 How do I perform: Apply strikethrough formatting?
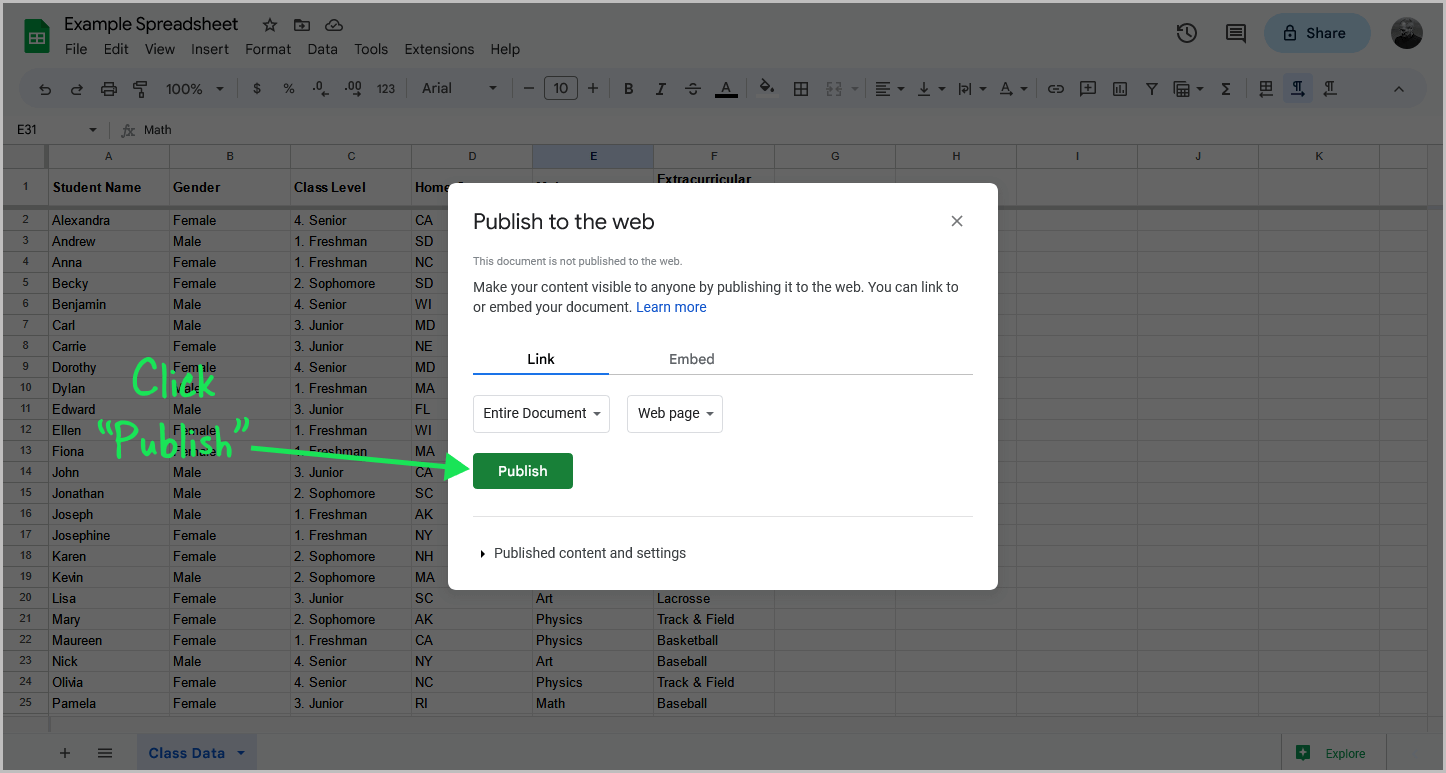coord(693,88)
